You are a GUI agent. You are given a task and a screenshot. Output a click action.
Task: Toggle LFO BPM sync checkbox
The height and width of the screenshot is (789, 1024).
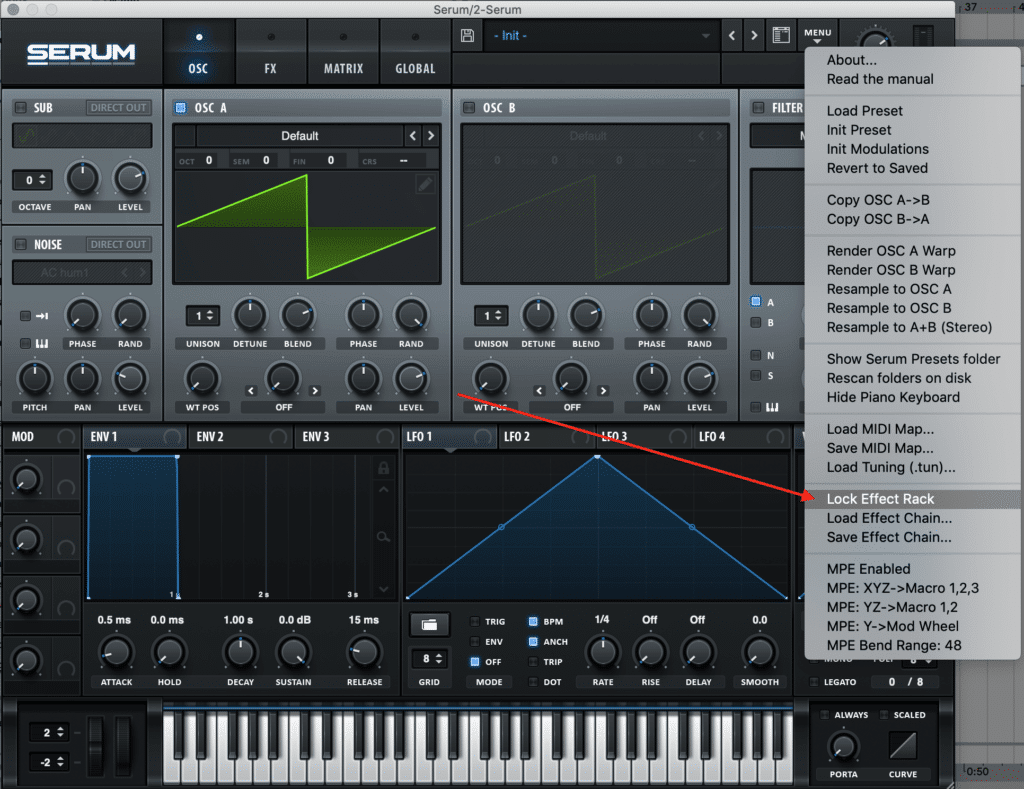click(533, 622)
